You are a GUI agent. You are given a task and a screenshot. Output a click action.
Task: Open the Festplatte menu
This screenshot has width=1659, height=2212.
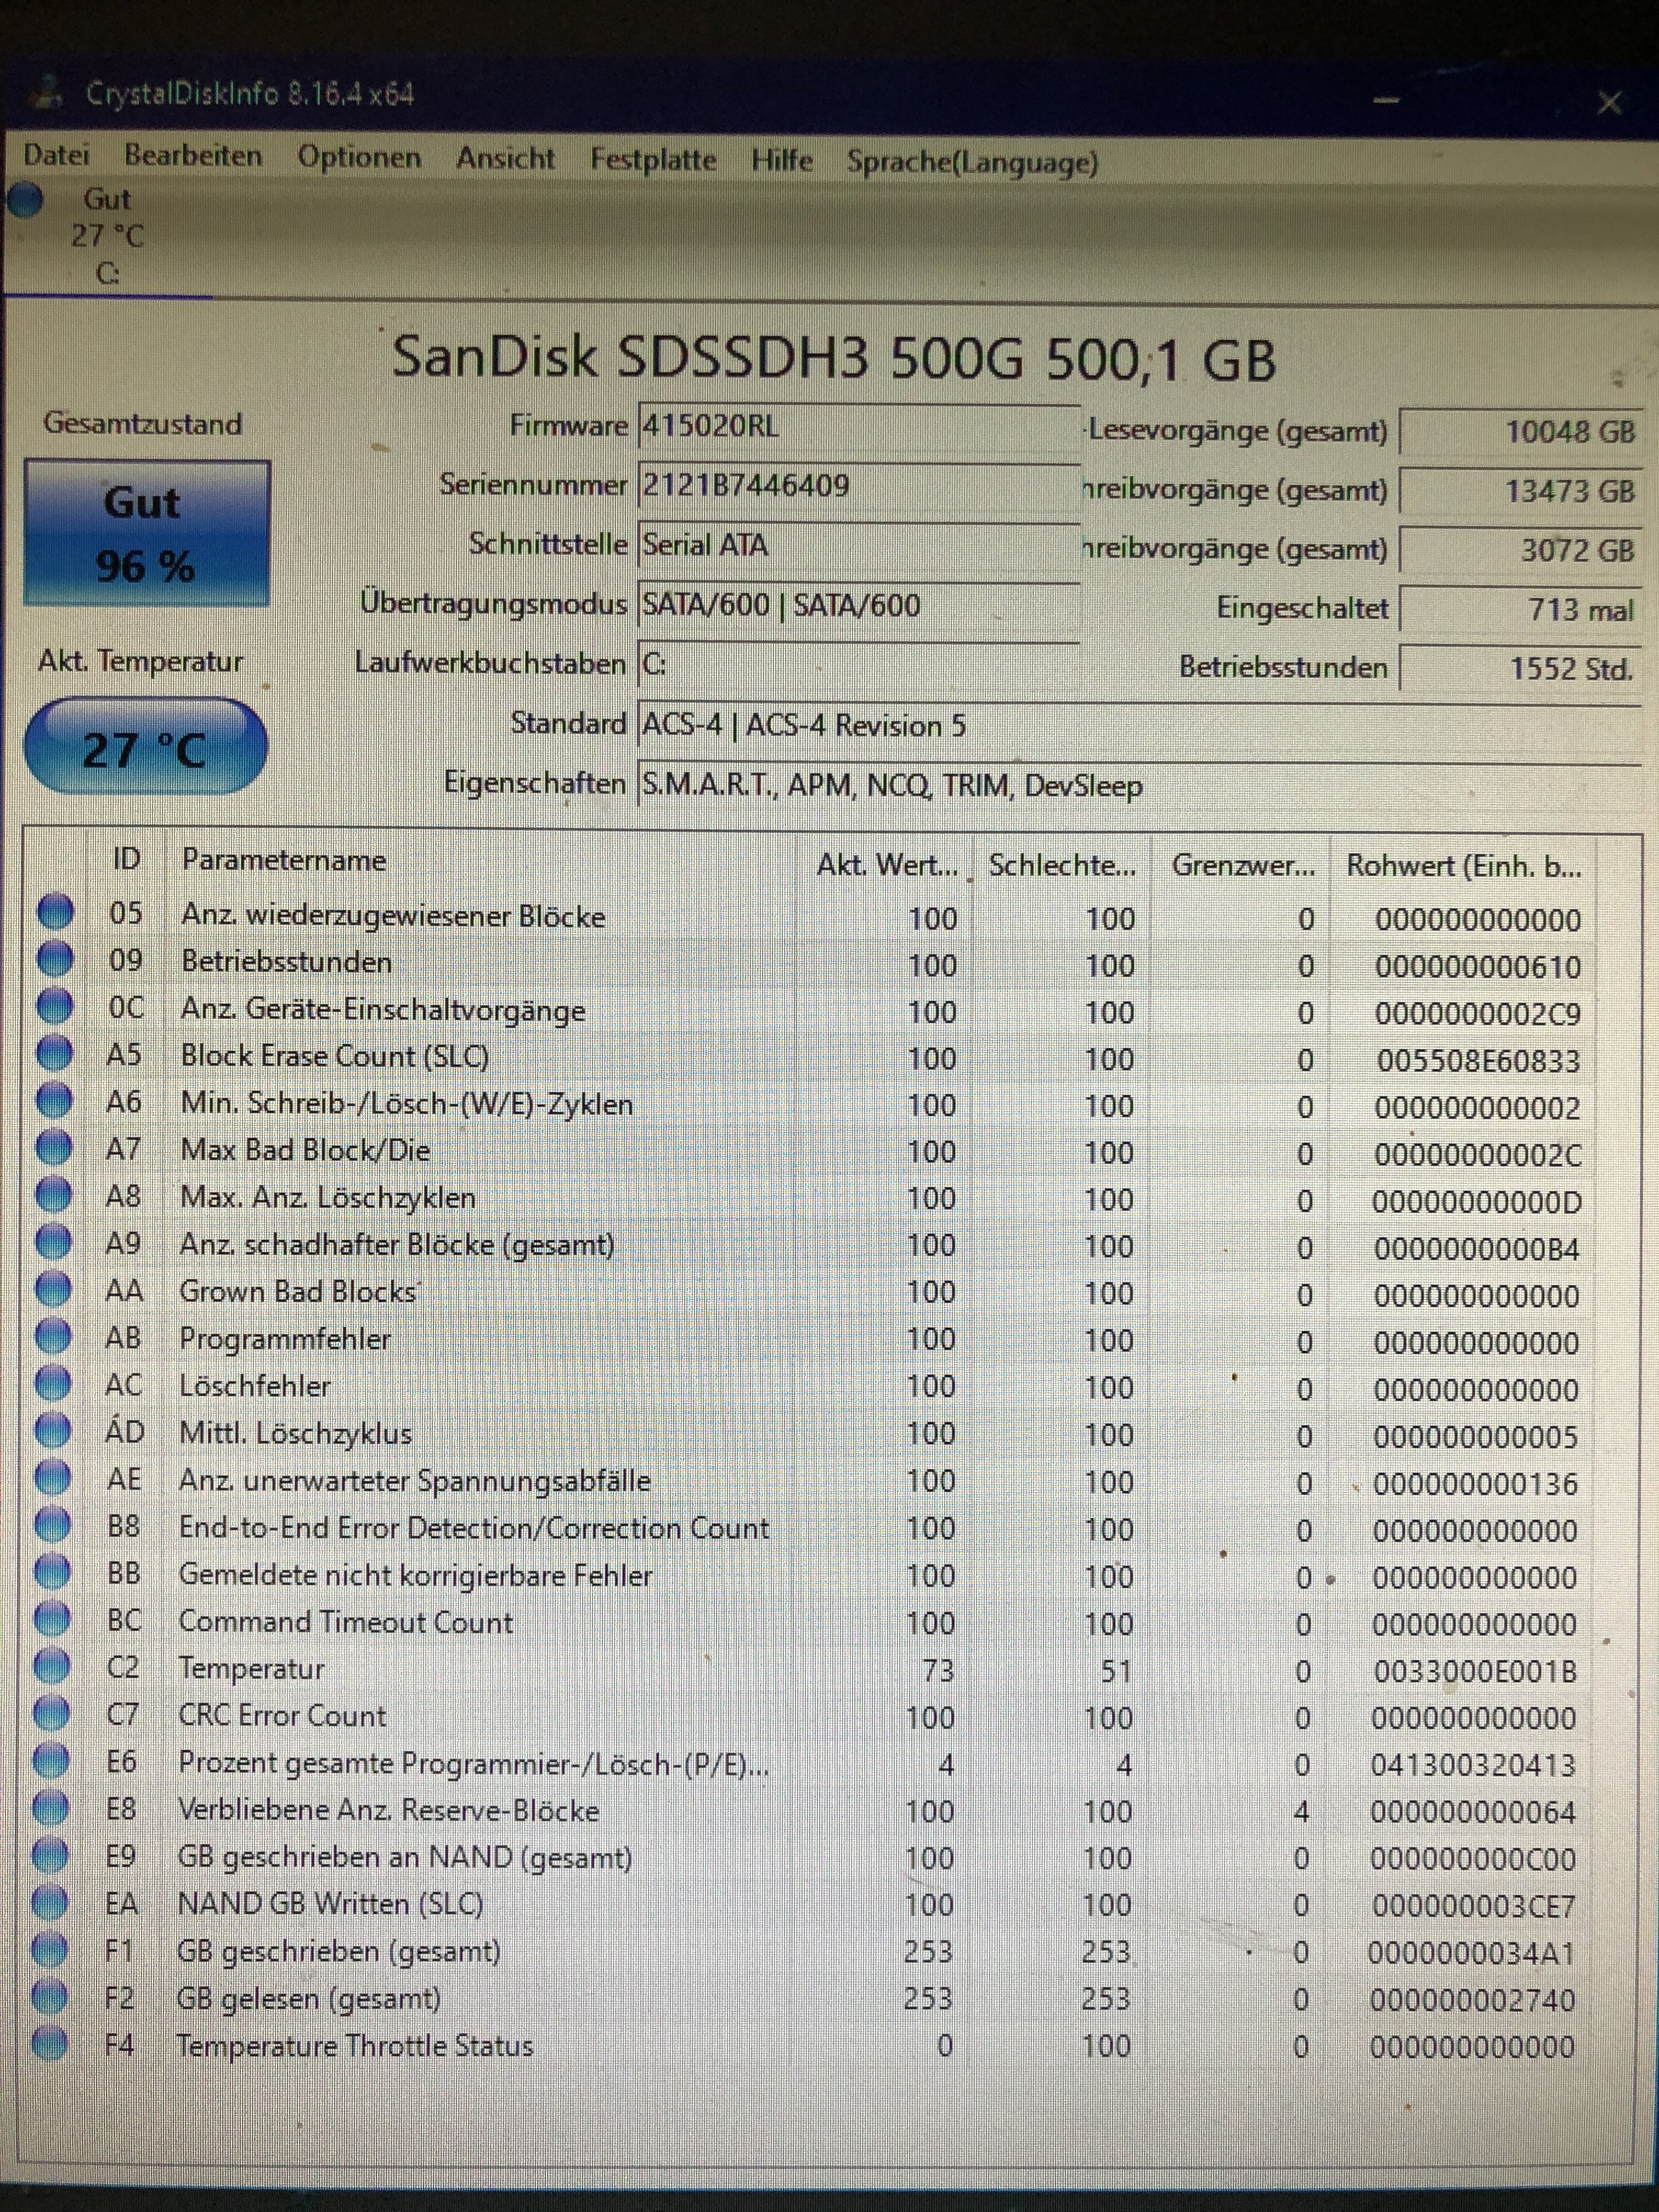(x=653, y=160)
